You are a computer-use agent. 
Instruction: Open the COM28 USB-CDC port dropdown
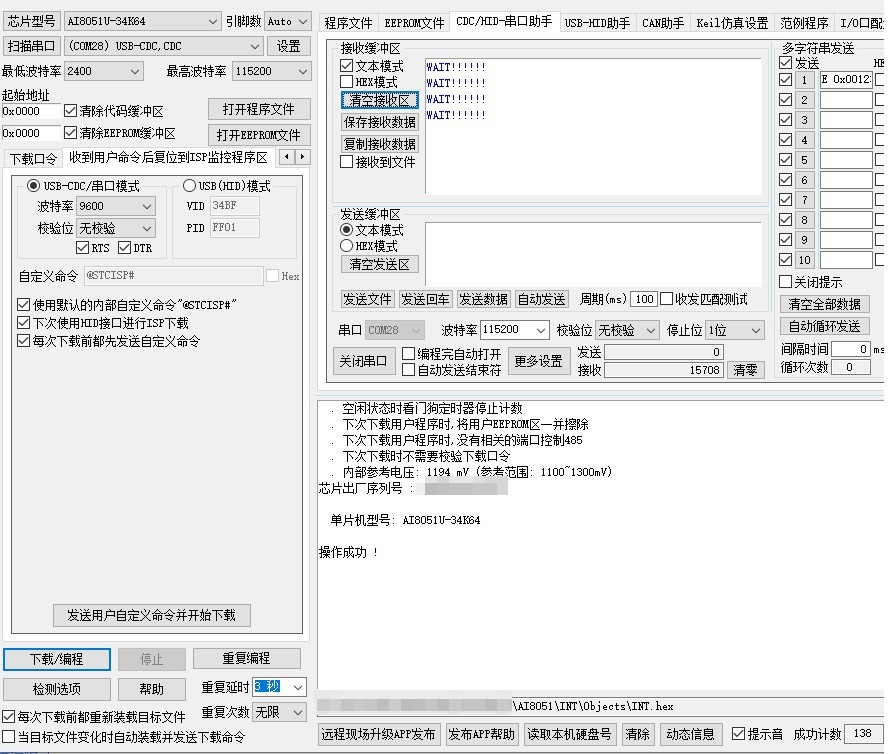click(x=164, y=46)
